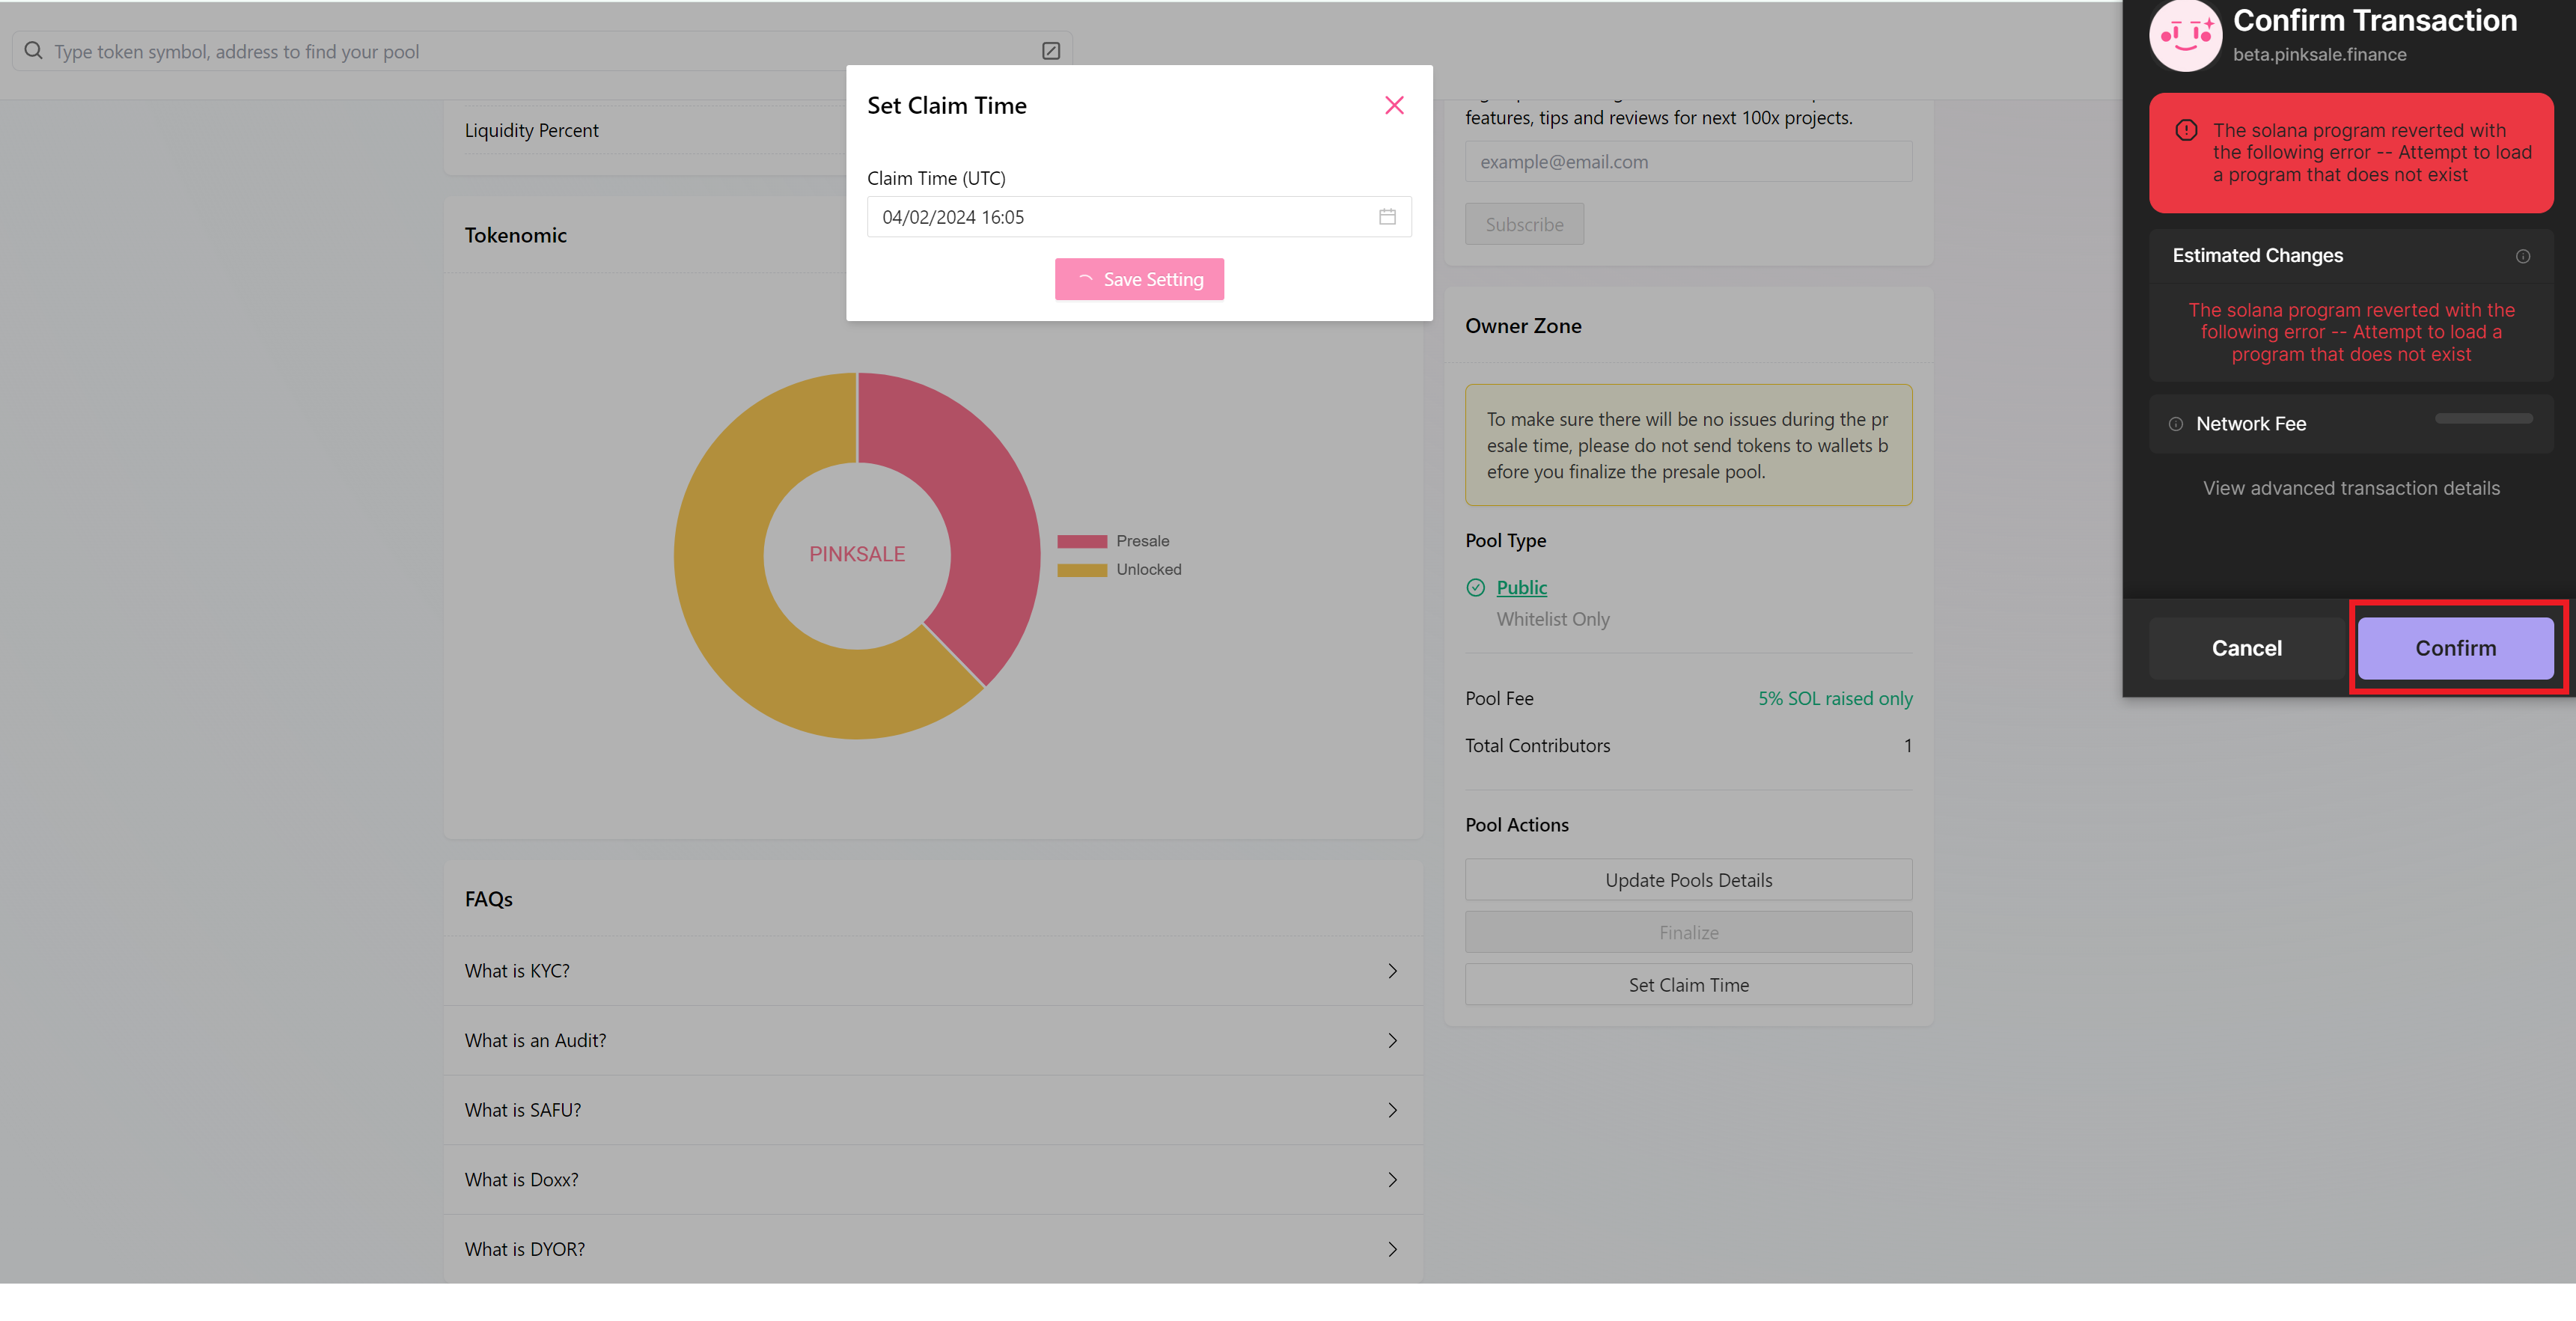Click the Owner Zone heading
The image size is (2576, 1321).
pos(1523,326)
